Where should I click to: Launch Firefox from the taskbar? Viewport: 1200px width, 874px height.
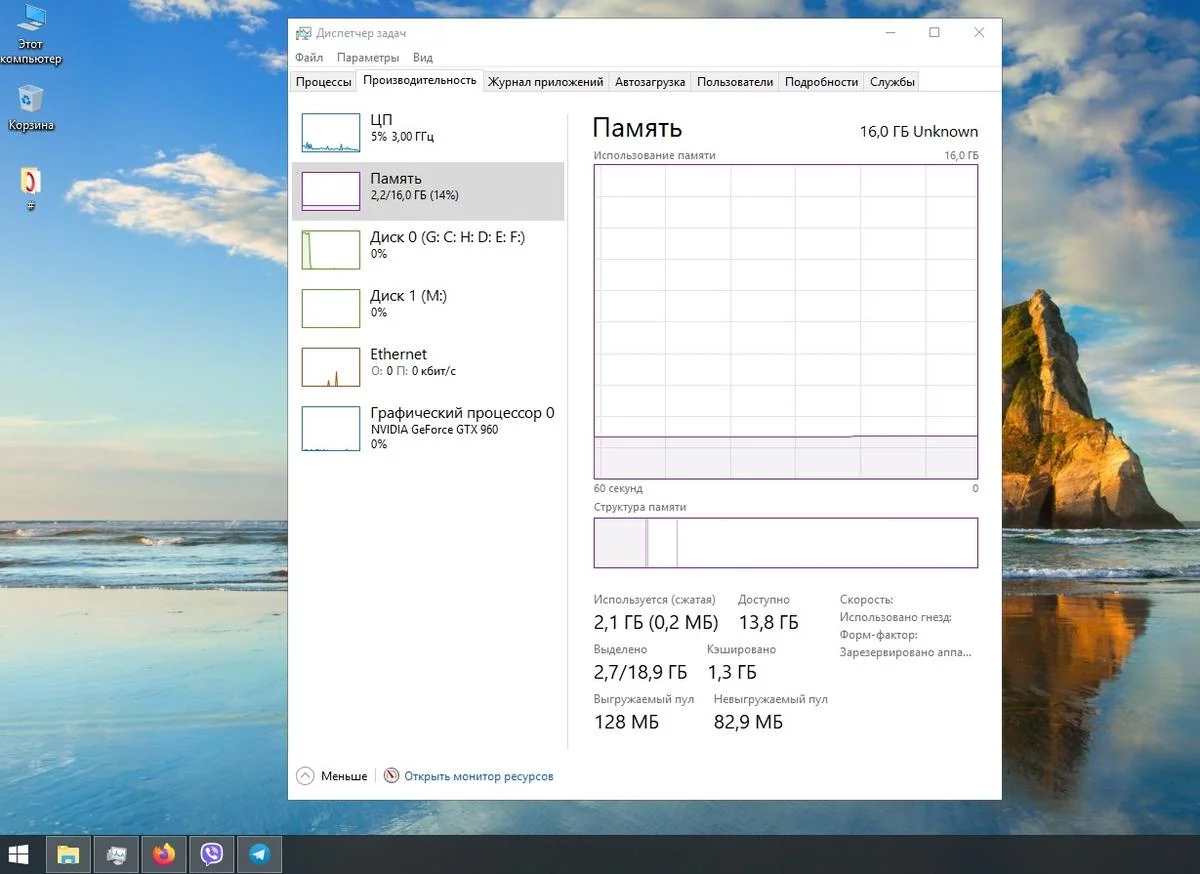pyautogui.click(x=163, y=854)
